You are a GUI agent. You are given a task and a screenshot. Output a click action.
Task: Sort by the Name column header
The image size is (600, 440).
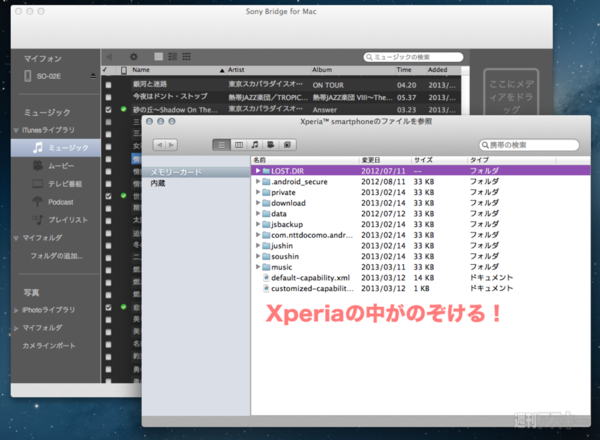coord(176,70)
